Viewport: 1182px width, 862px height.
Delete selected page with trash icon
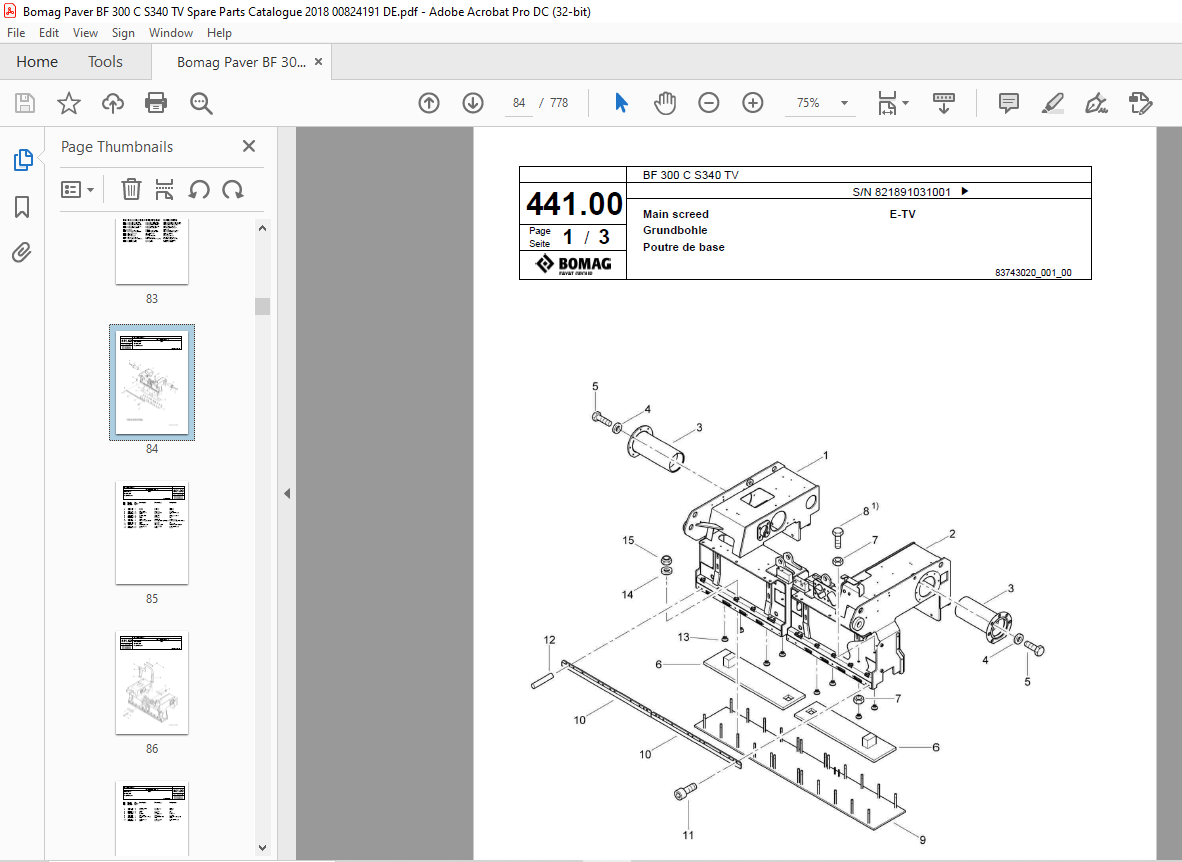coord(131,189)
